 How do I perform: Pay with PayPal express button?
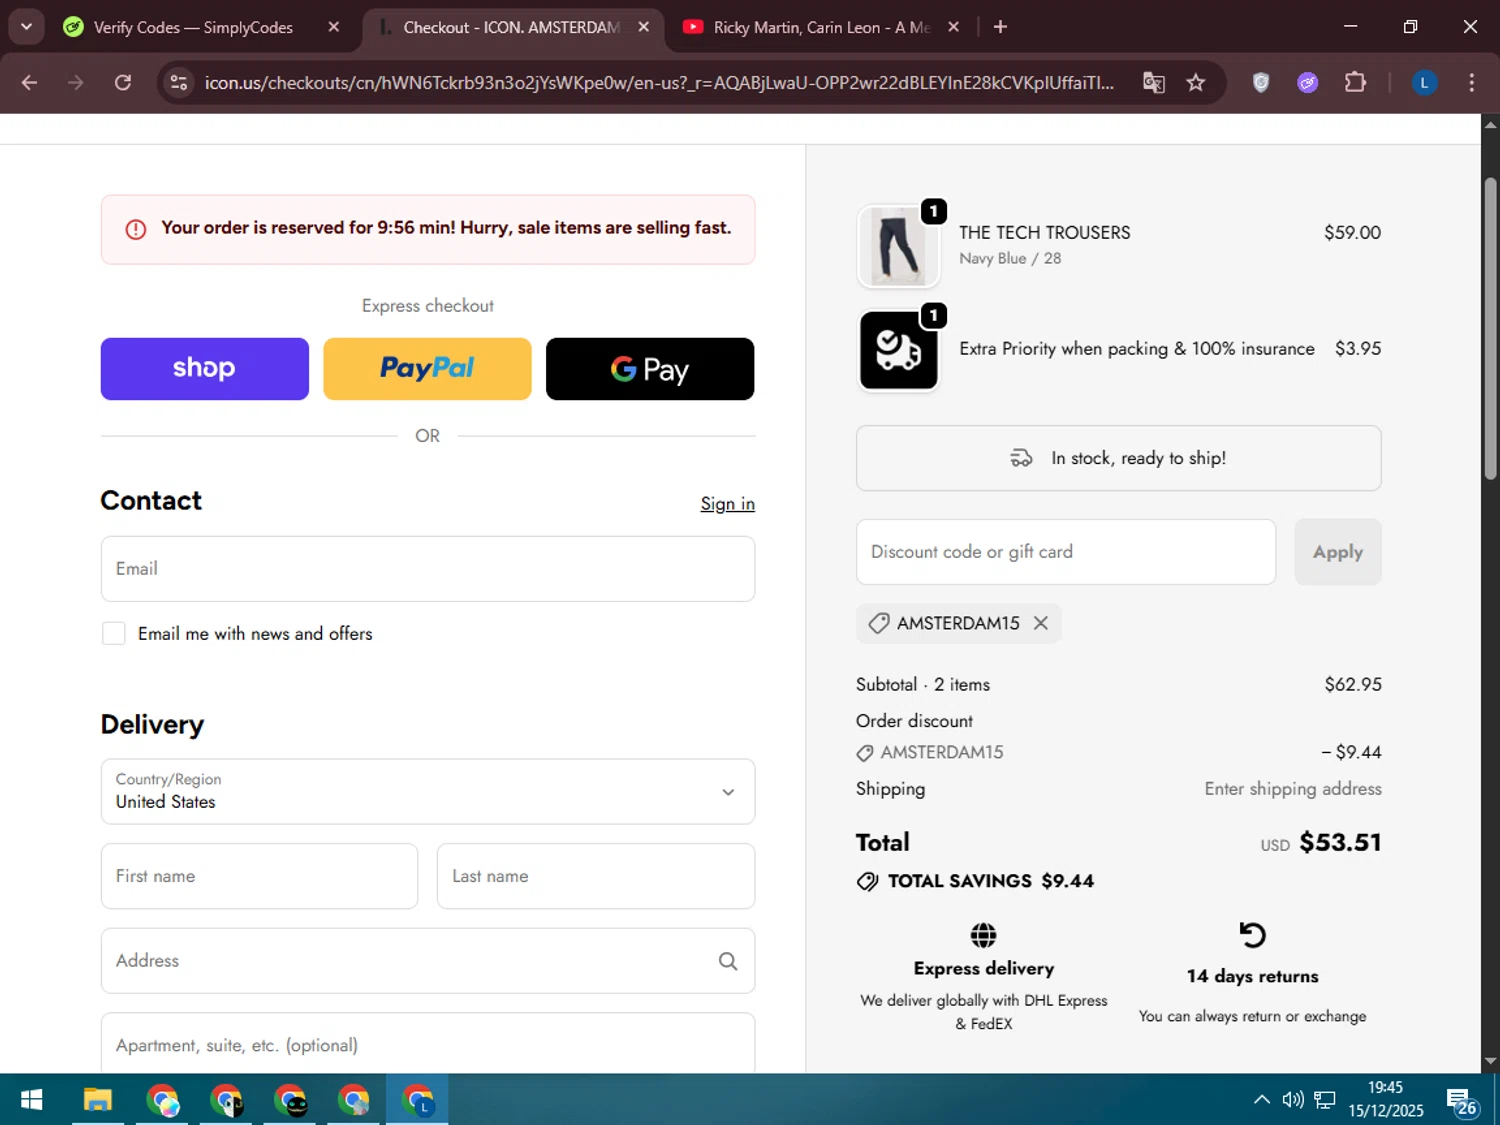click(427, 369)
